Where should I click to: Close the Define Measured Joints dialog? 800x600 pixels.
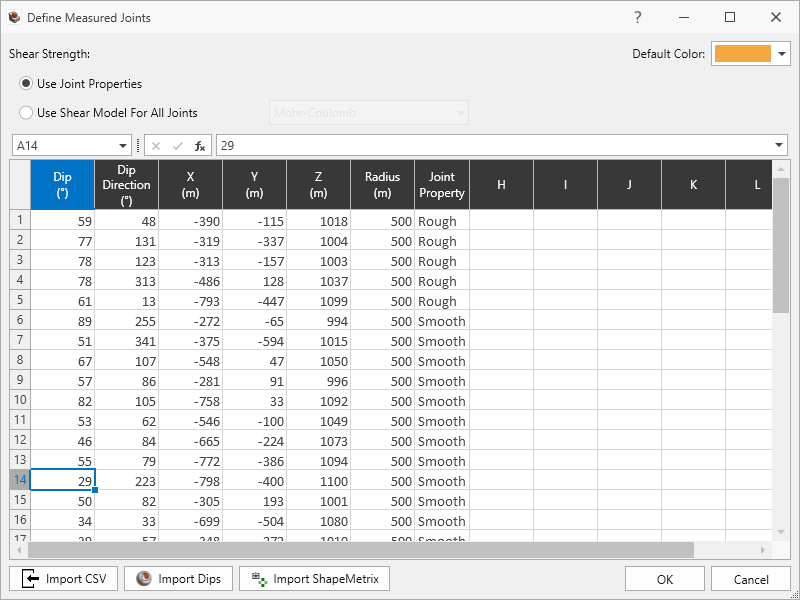coord(776,17)
